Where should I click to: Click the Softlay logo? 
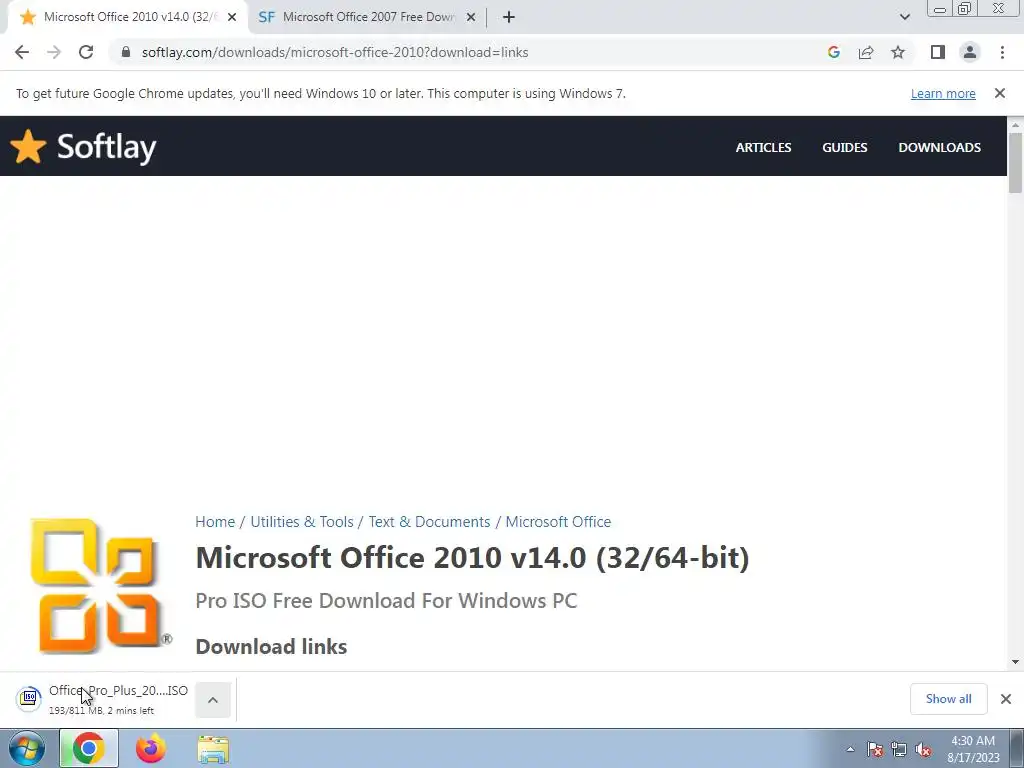coord(84,146)
